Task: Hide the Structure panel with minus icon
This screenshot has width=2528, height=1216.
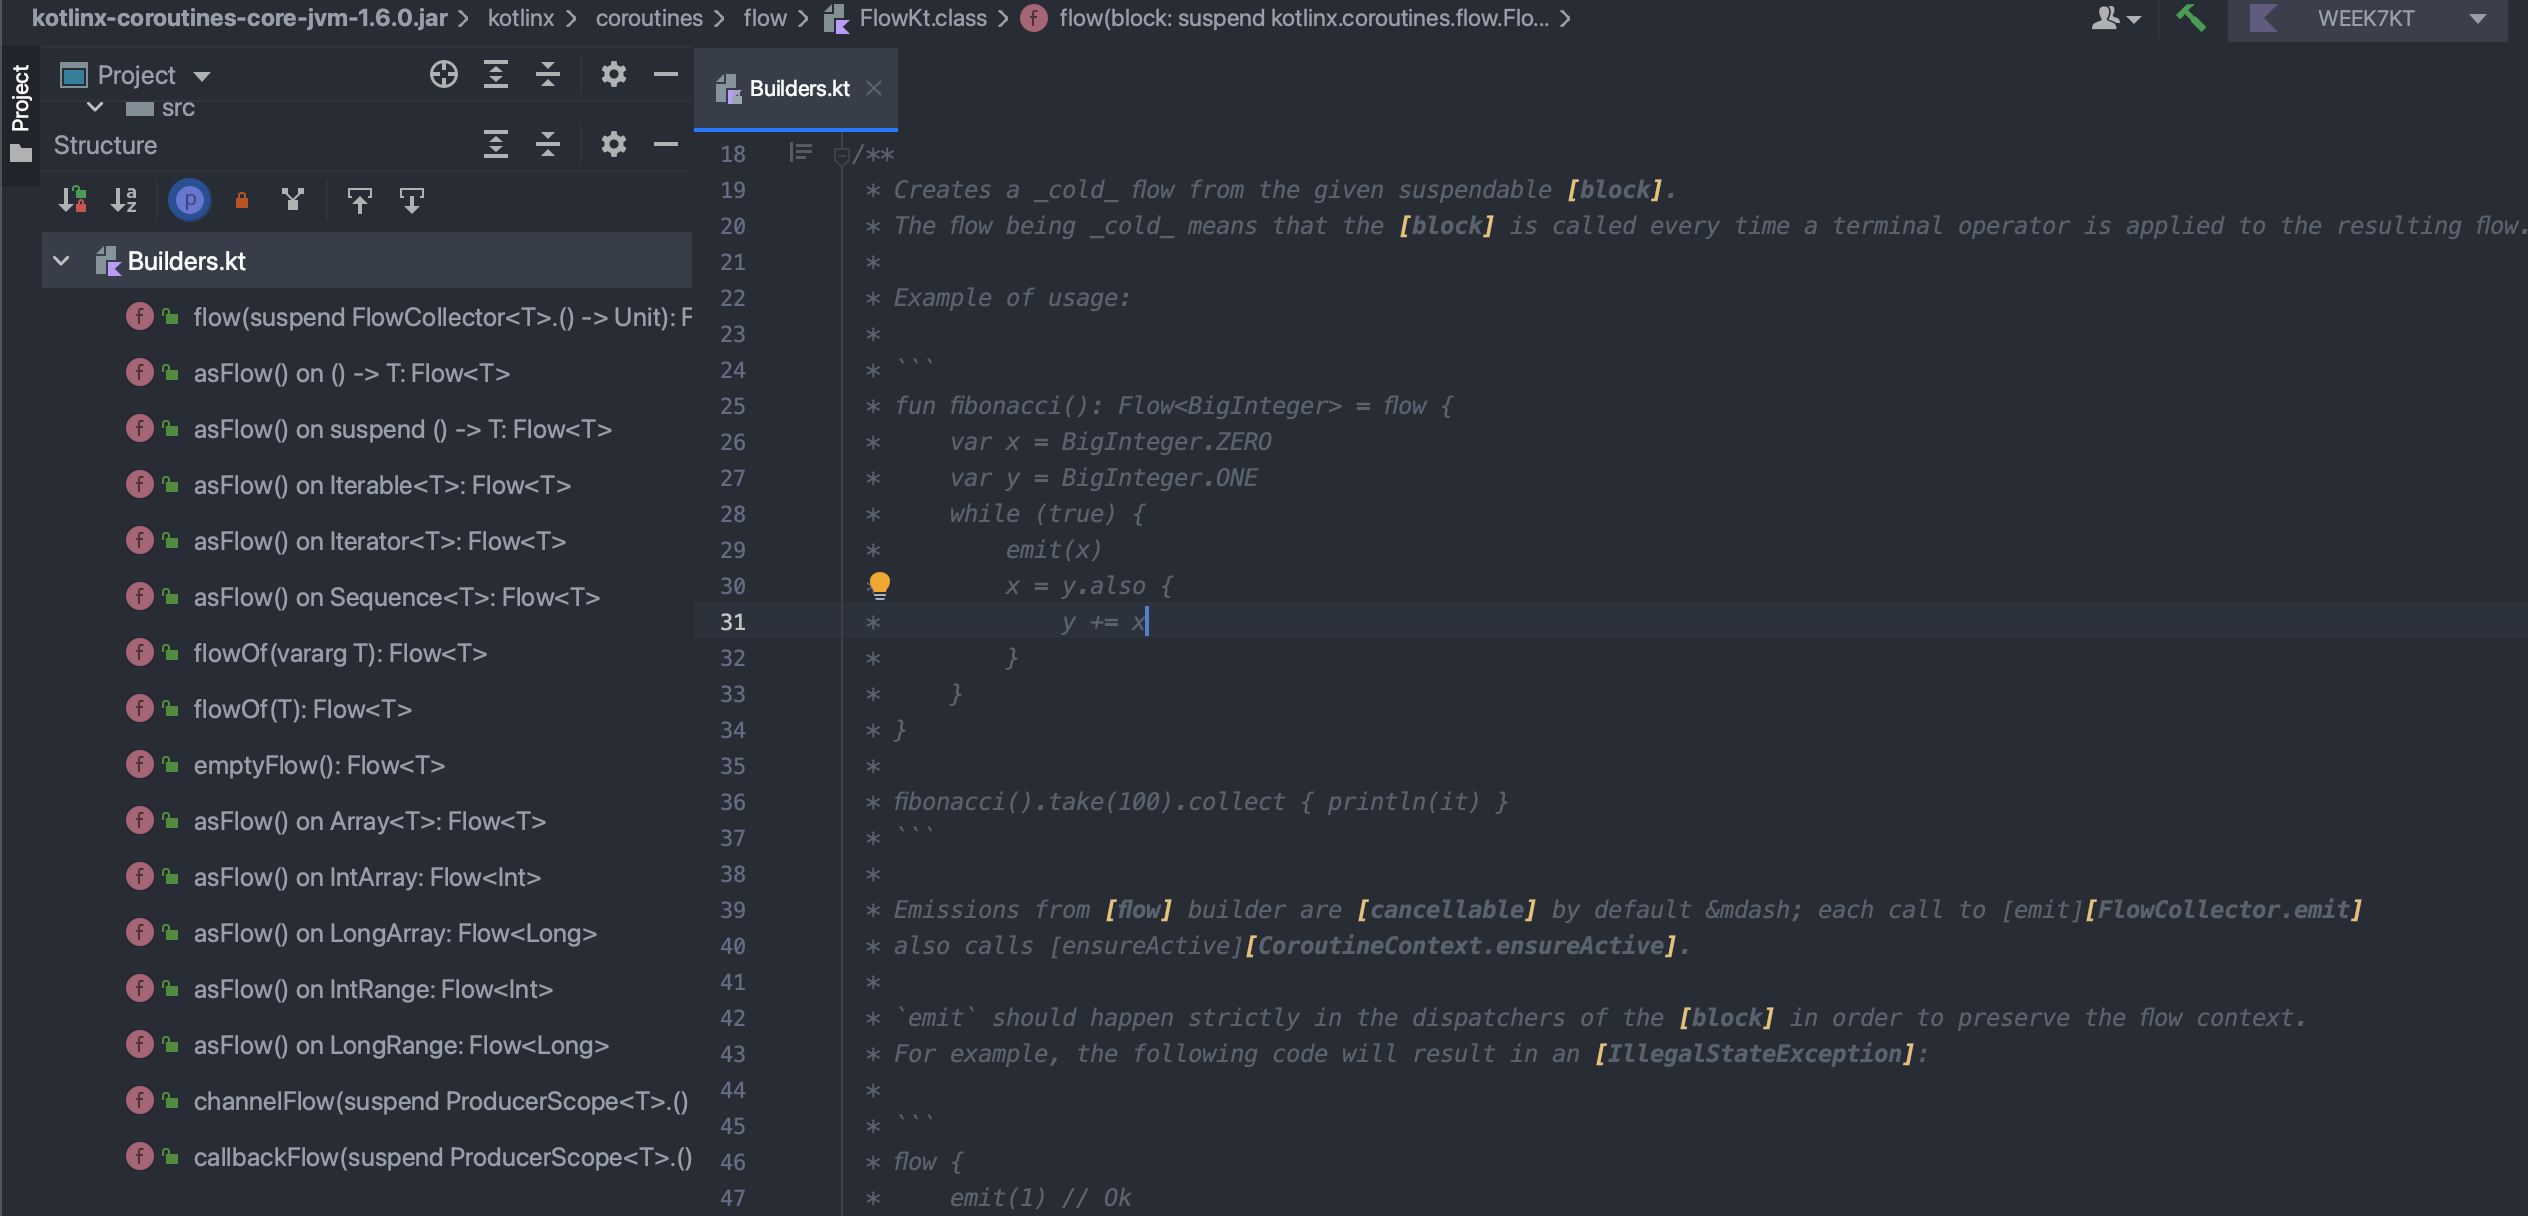Action: coord(665,144)
